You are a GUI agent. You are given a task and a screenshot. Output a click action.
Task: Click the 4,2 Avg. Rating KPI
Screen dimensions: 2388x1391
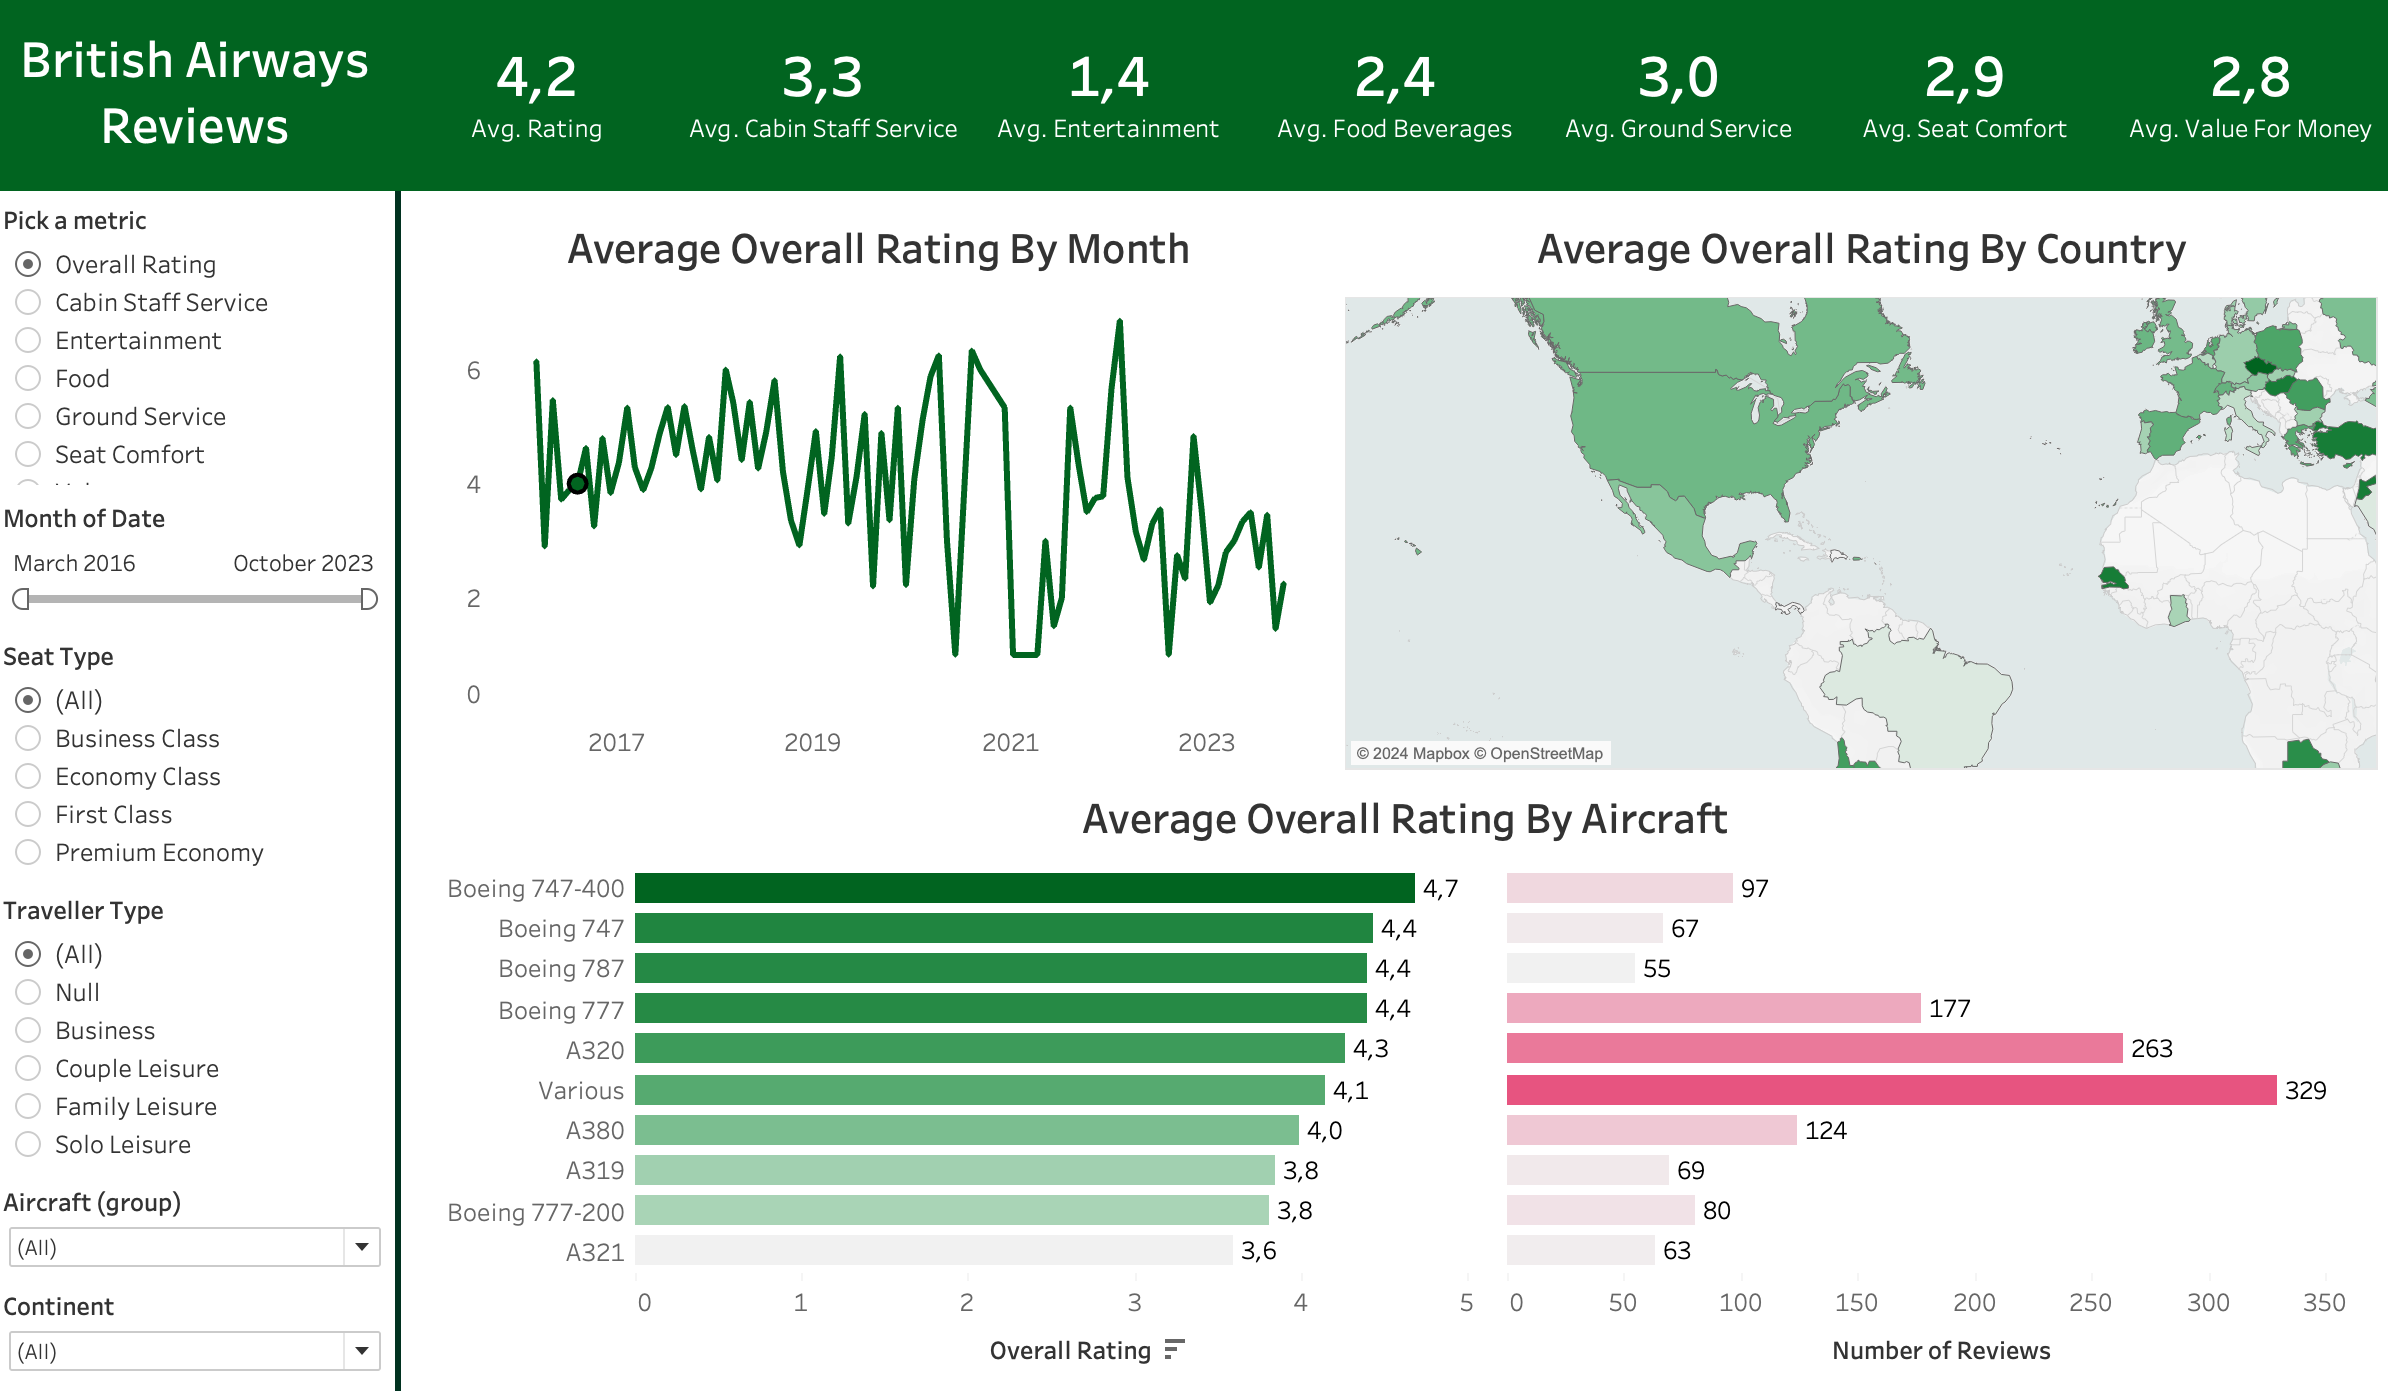(537, 97)
